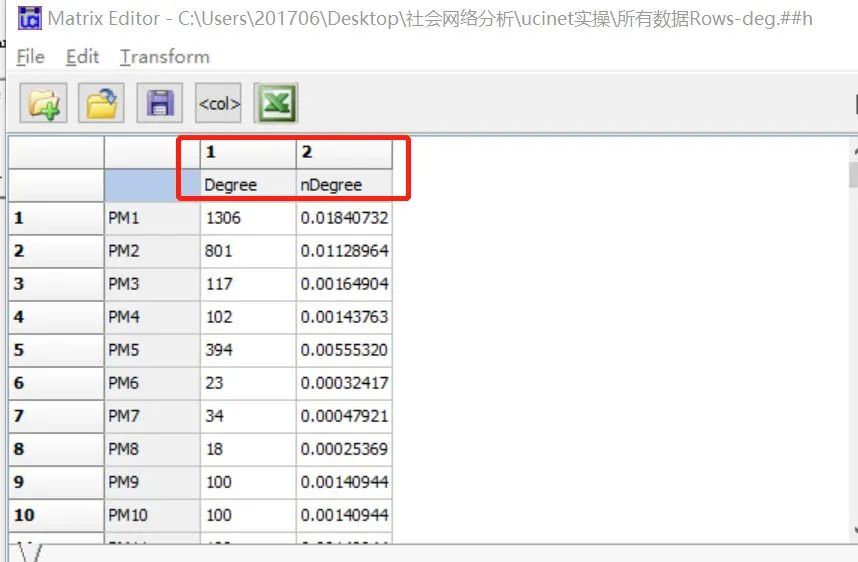Click column number 2 header

(344, 152)
